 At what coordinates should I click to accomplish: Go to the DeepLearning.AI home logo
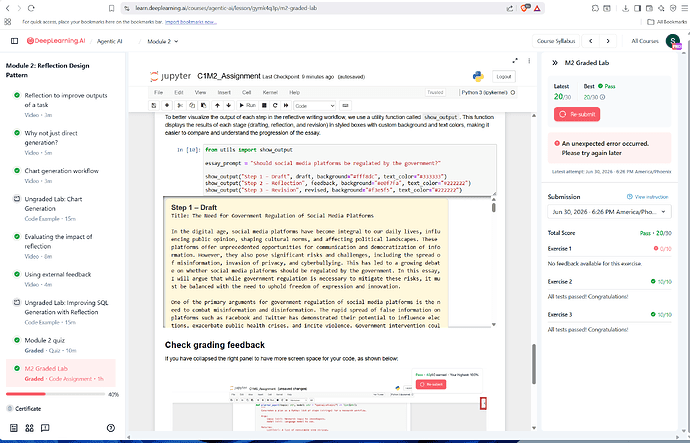tap(56, 41)
